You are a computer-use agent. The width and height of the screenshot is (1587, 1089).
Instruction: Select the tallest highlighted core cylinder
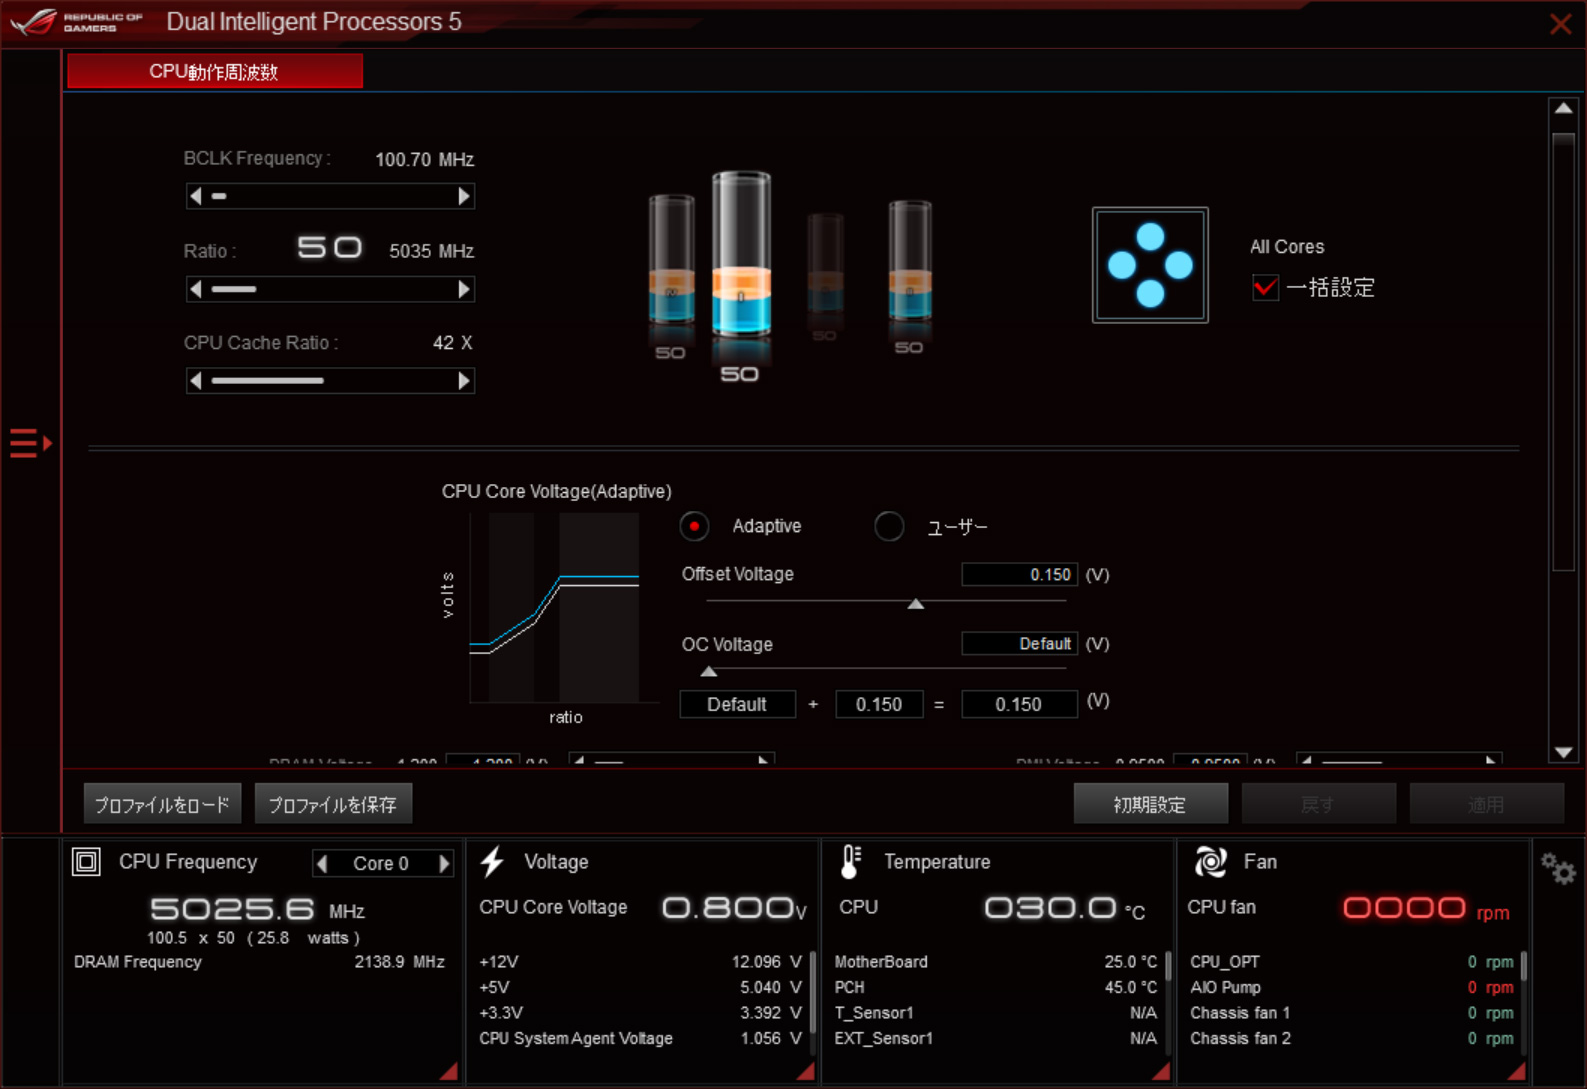point(741,256)
